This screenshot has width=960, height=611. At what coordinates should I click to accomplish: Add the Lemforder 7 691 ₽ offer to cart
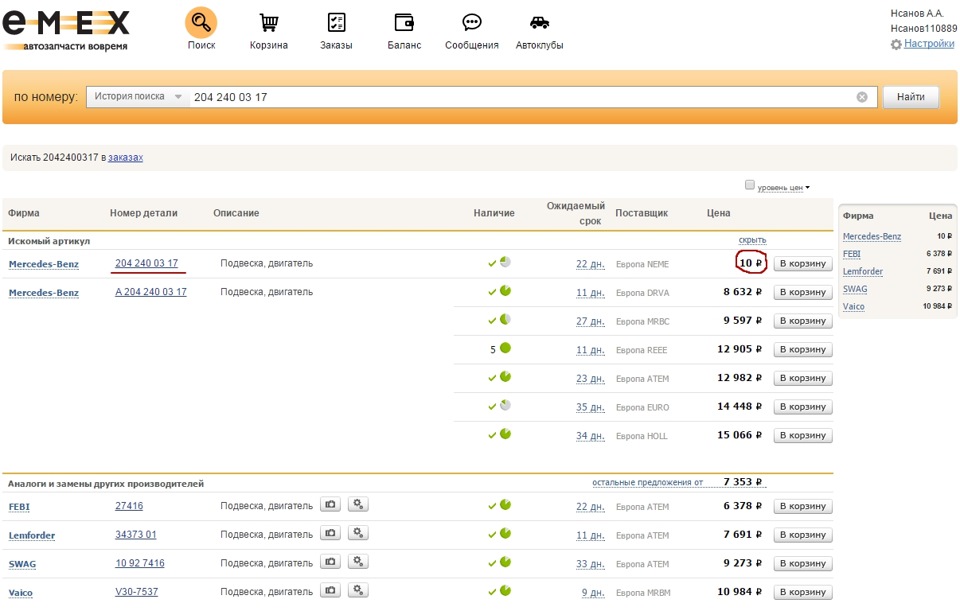[x=803, y=534]
